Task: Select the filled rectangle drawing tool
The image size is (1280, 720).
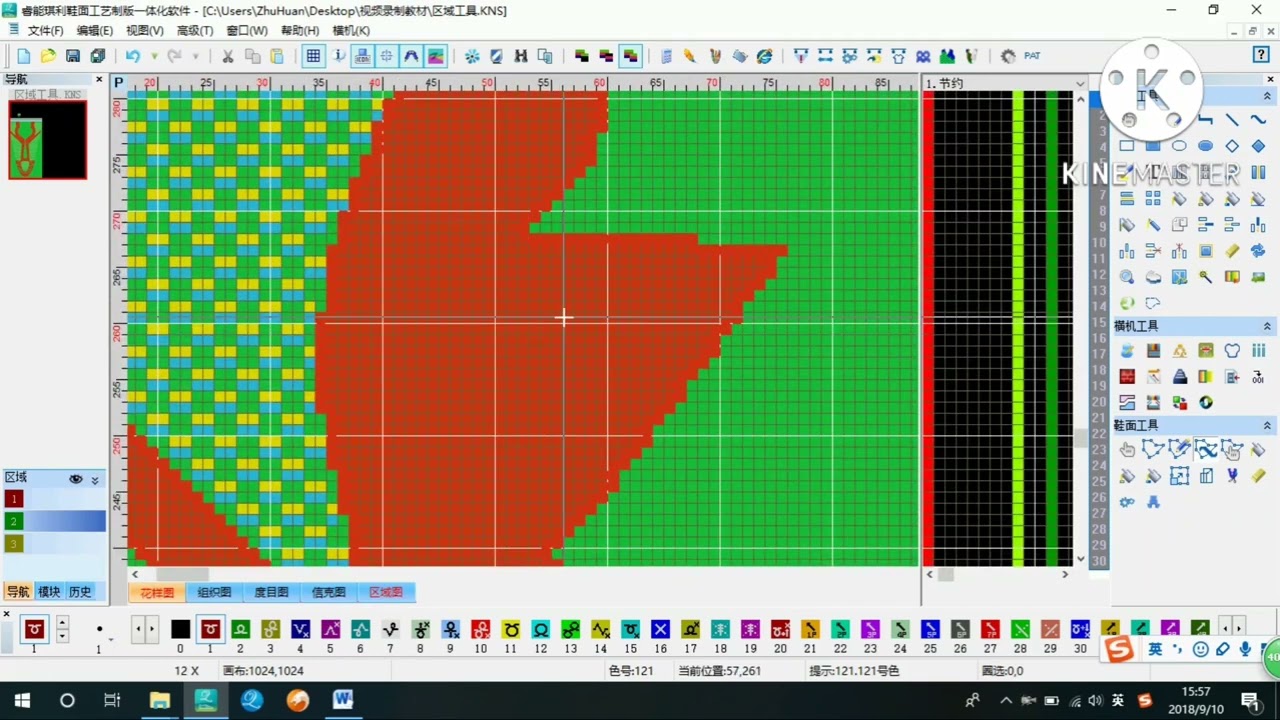Action: click(x=1153, y=146)
